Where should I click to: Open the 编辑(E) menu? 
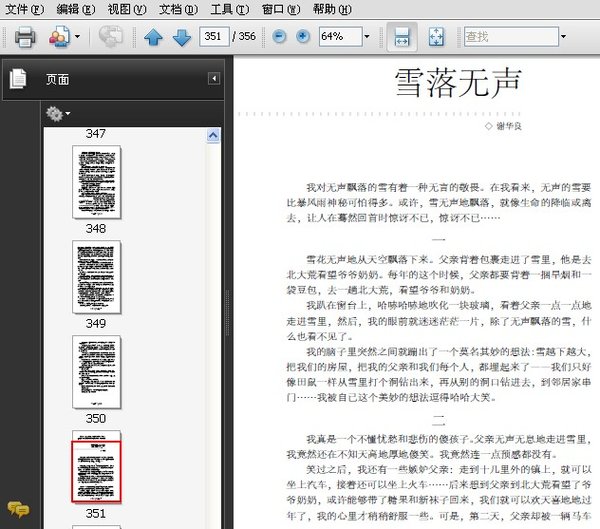76,9
